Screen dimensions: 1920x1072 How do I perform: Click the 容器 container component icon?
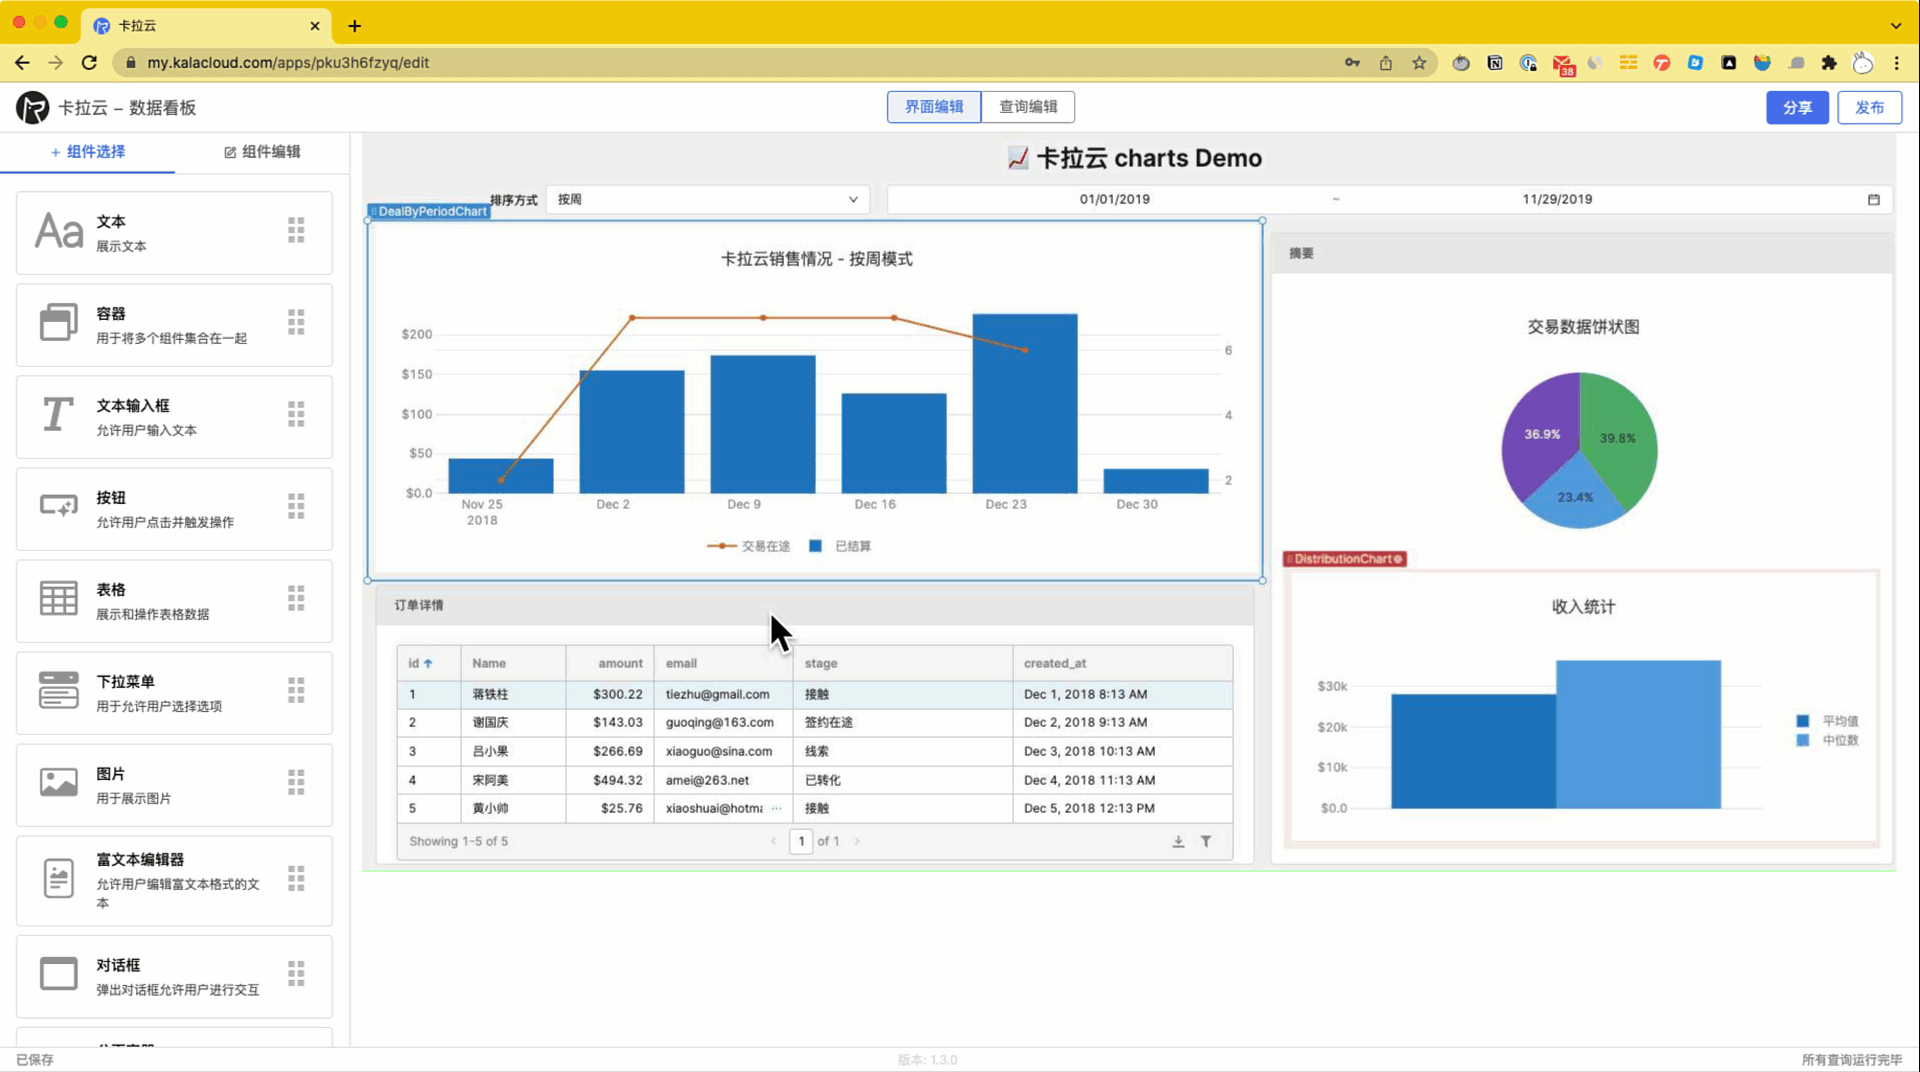coord(58,322)
